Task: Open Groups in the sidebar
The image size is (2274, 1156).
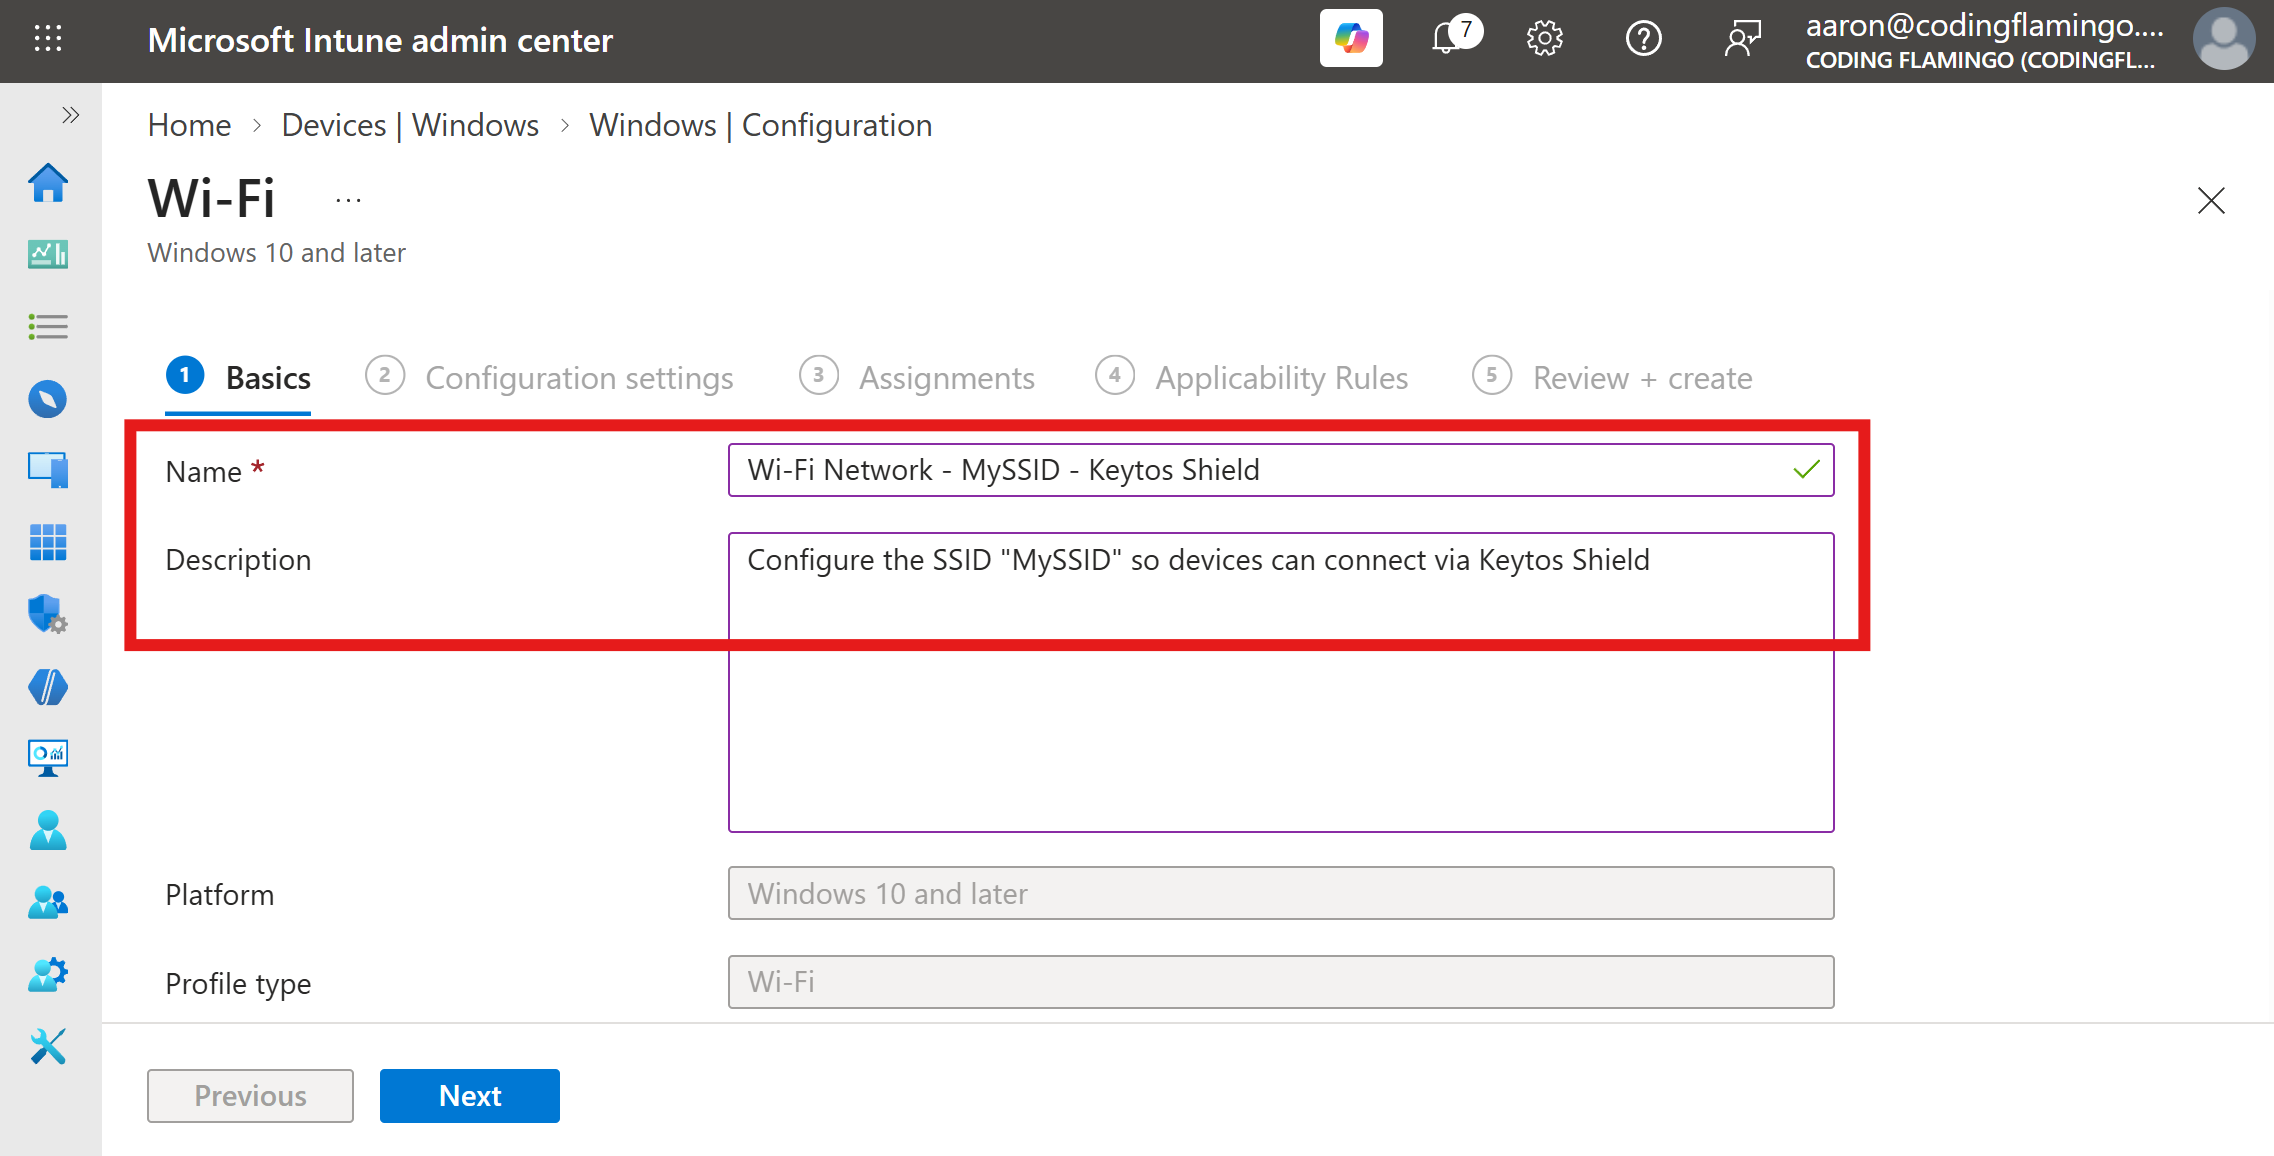Action: point(48,902)
